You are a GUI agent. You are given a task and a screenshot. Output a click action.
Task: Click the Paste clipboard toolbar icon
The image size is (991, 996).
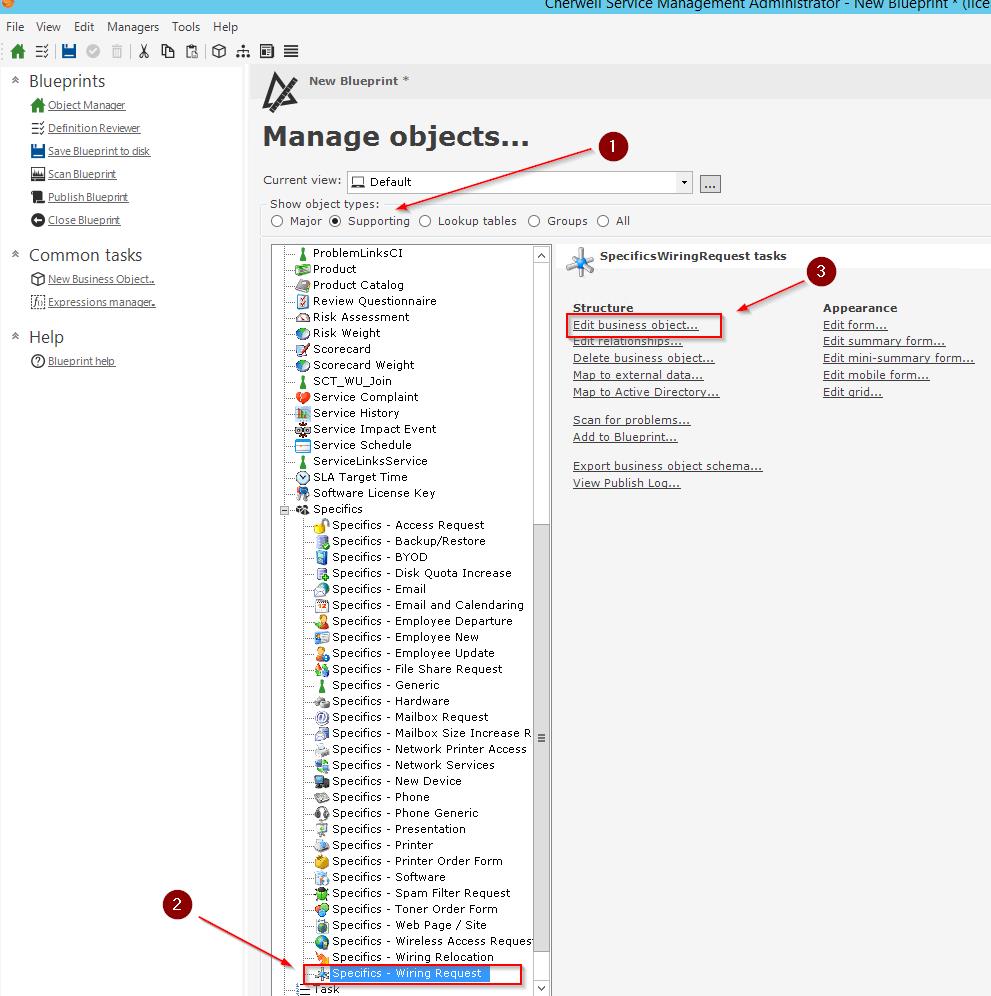tap(192, 52)
